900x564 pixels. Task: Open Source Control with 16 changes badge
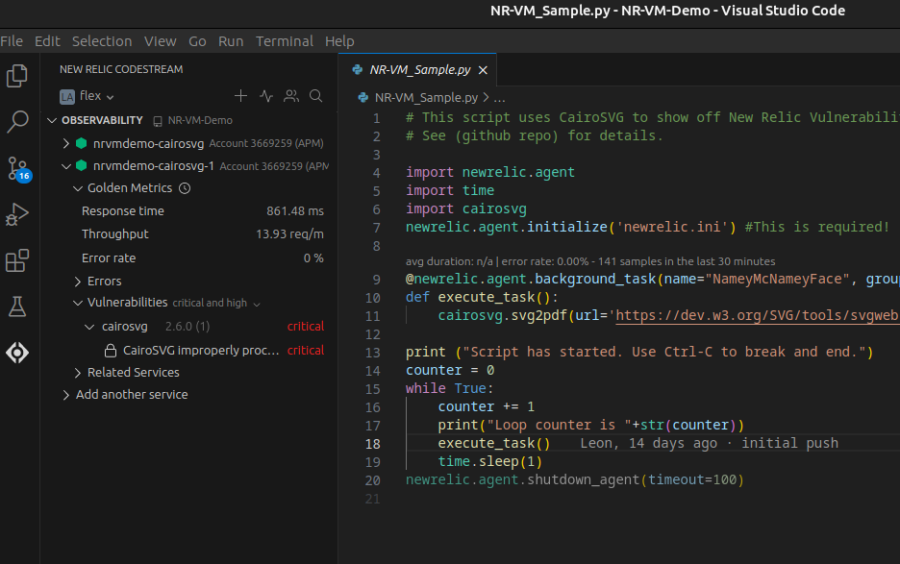[x=17, y=169]
